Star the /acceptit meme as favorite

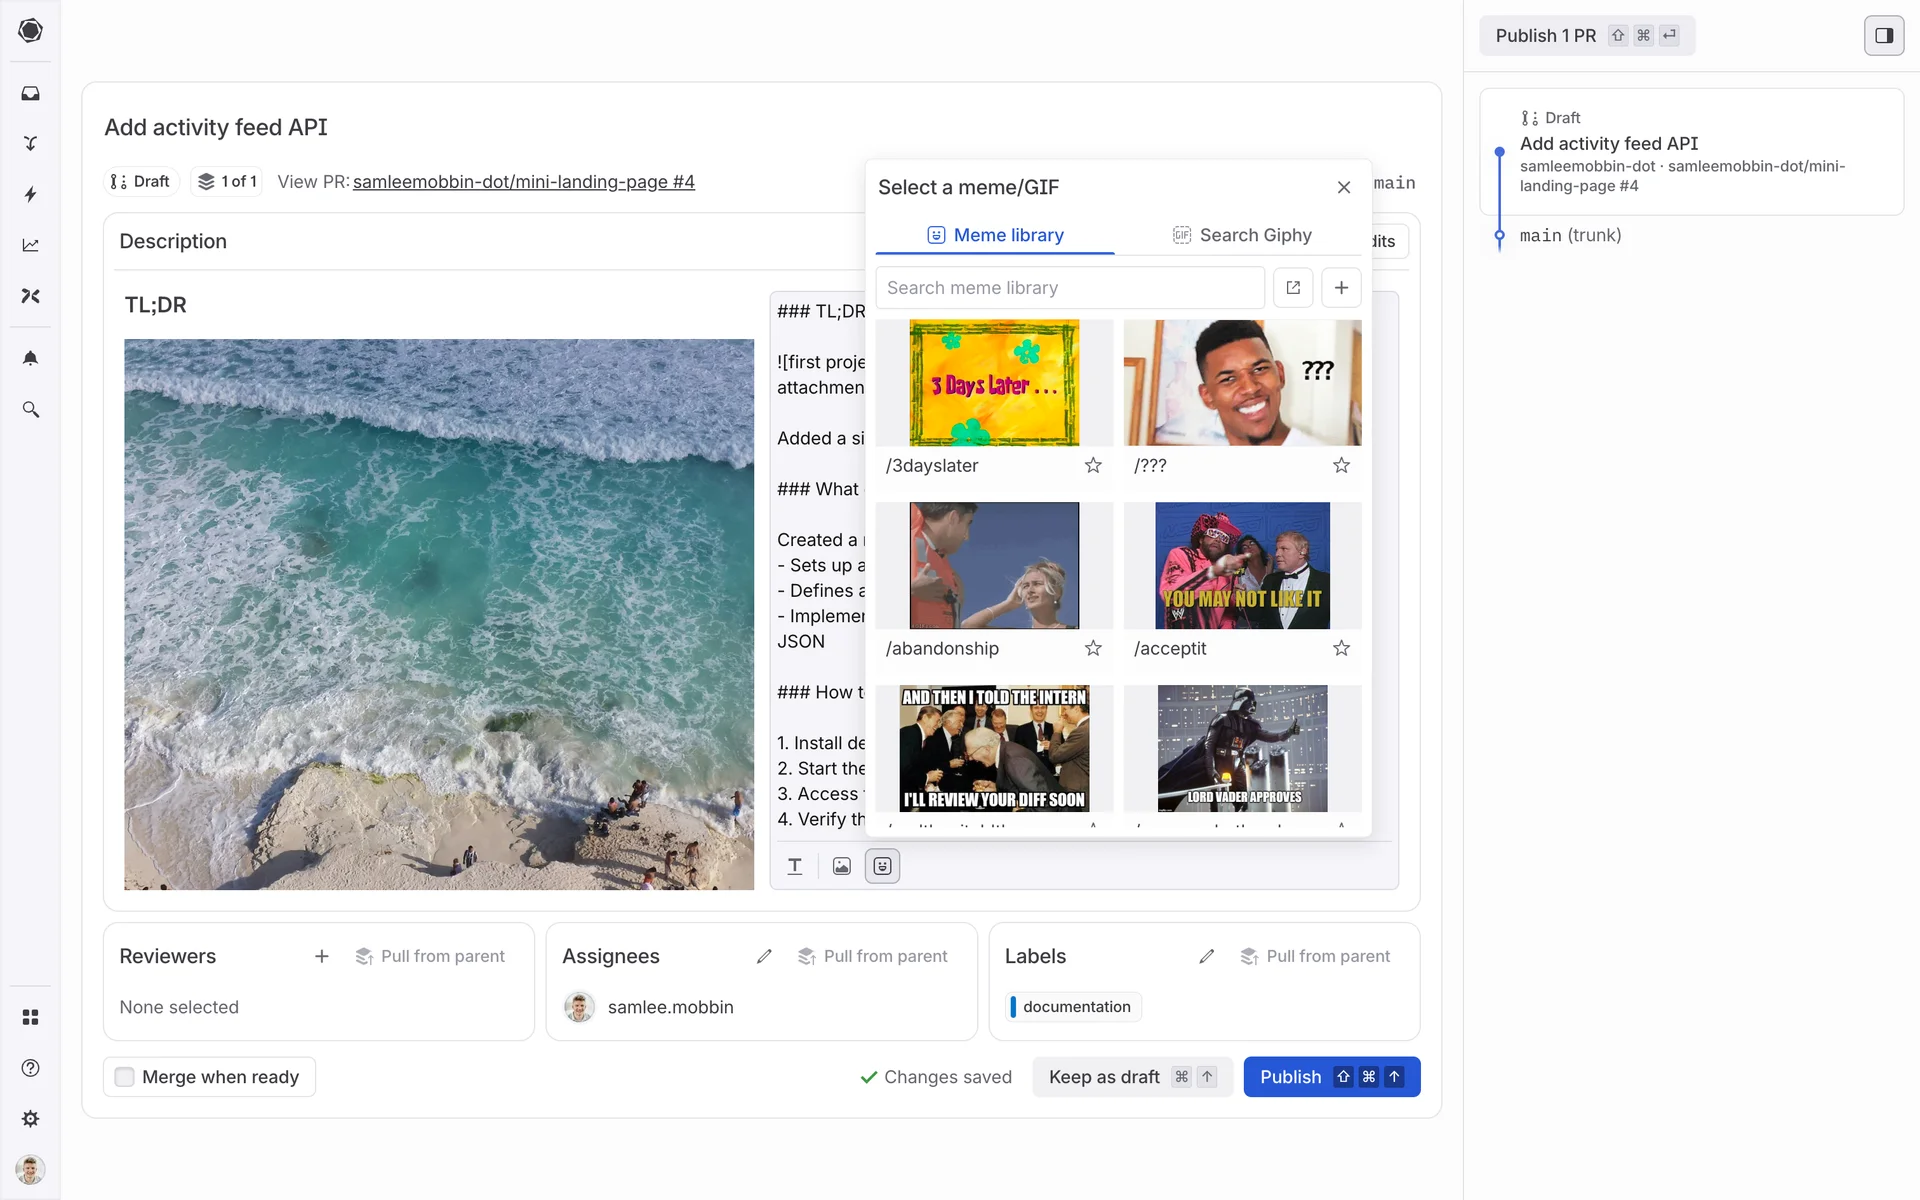(x=1341, y=648)
